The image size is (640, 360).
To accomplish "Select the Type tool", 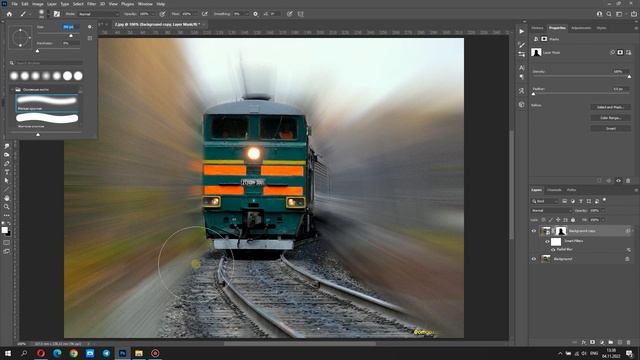I will click(x=7, y=172).
